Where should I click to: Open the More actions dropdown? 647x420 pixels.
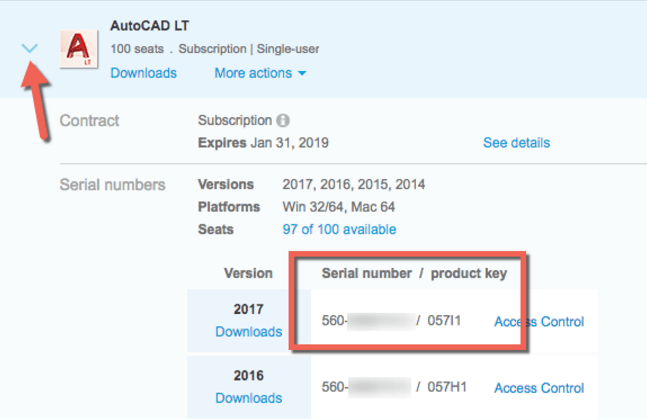coord(260,73)
